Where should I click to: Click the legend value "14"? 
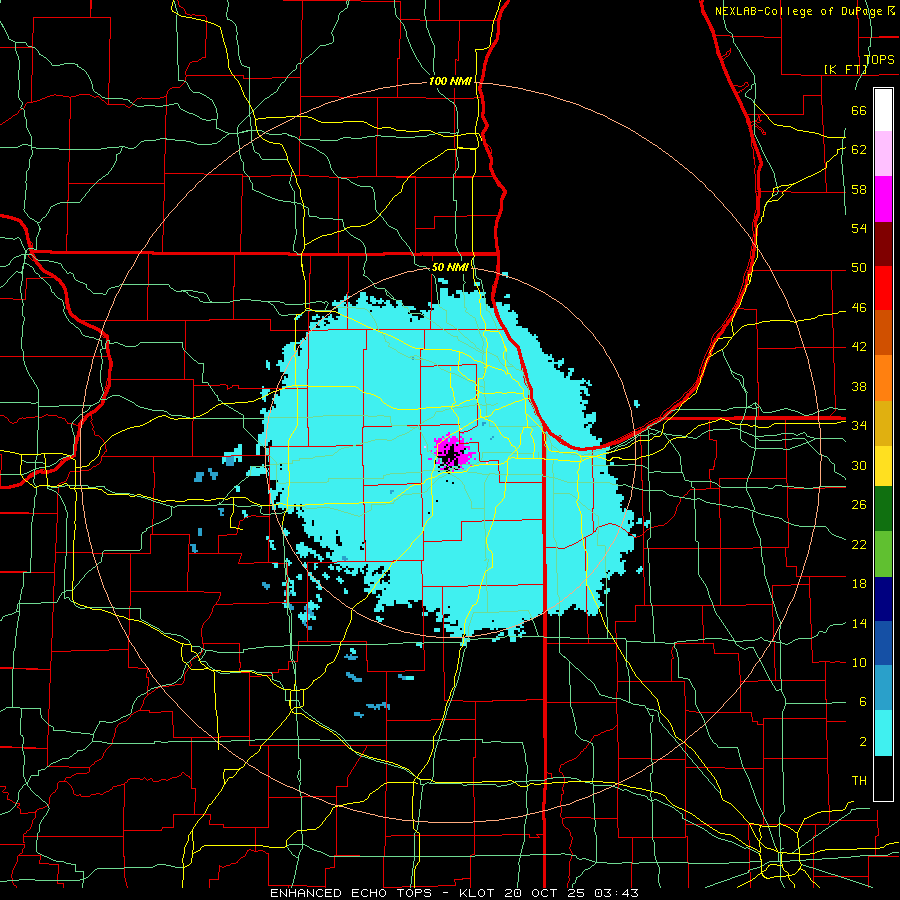[859, 623]
